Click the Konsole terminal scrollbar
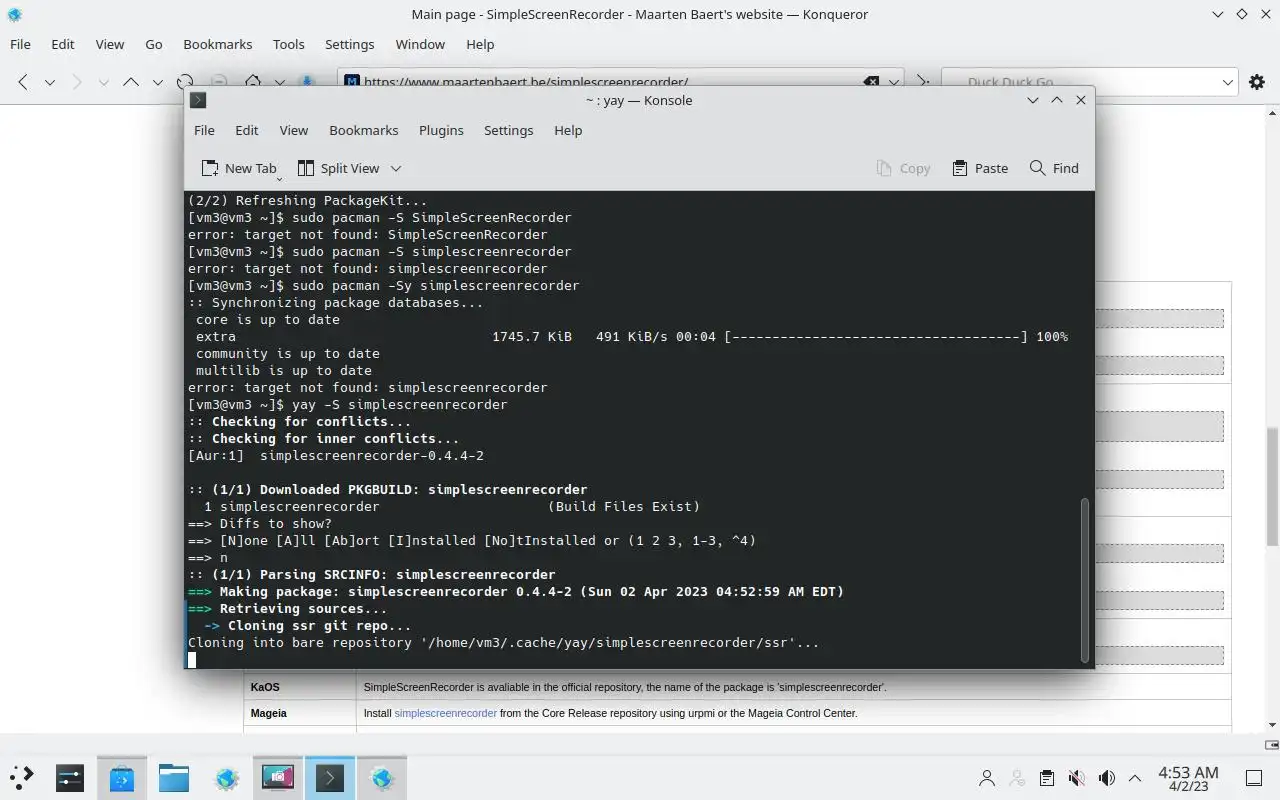This screenshot has width=1280, height=800. coord(1086,580)
